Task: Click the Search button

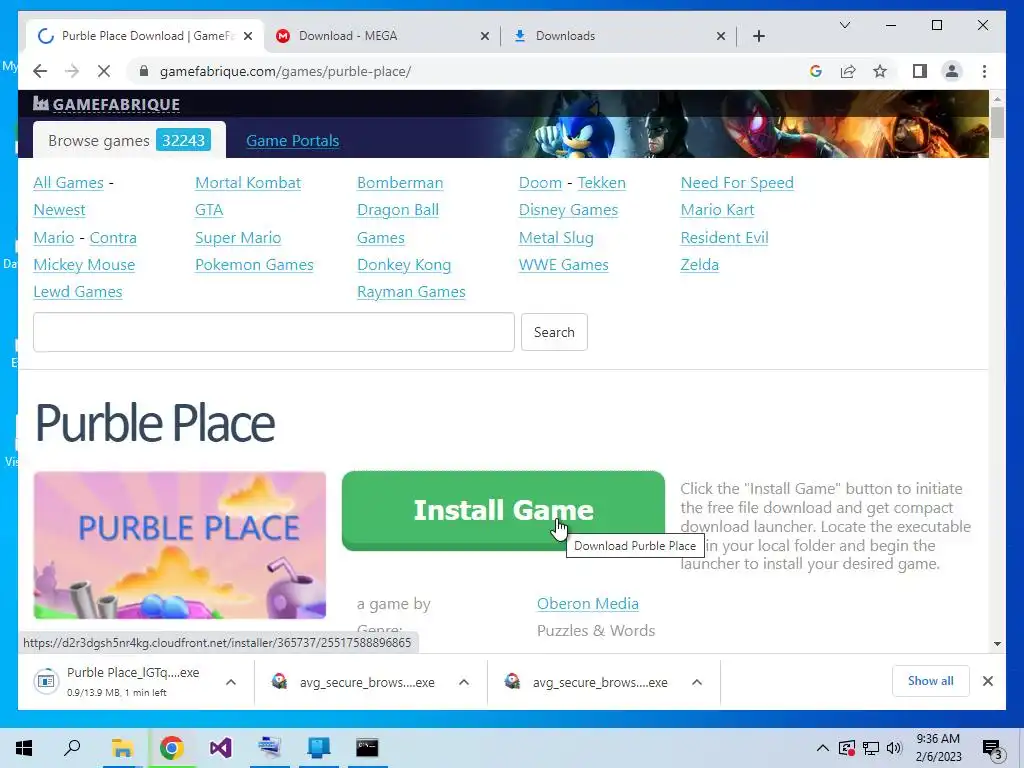Action: tap(554, 332)
